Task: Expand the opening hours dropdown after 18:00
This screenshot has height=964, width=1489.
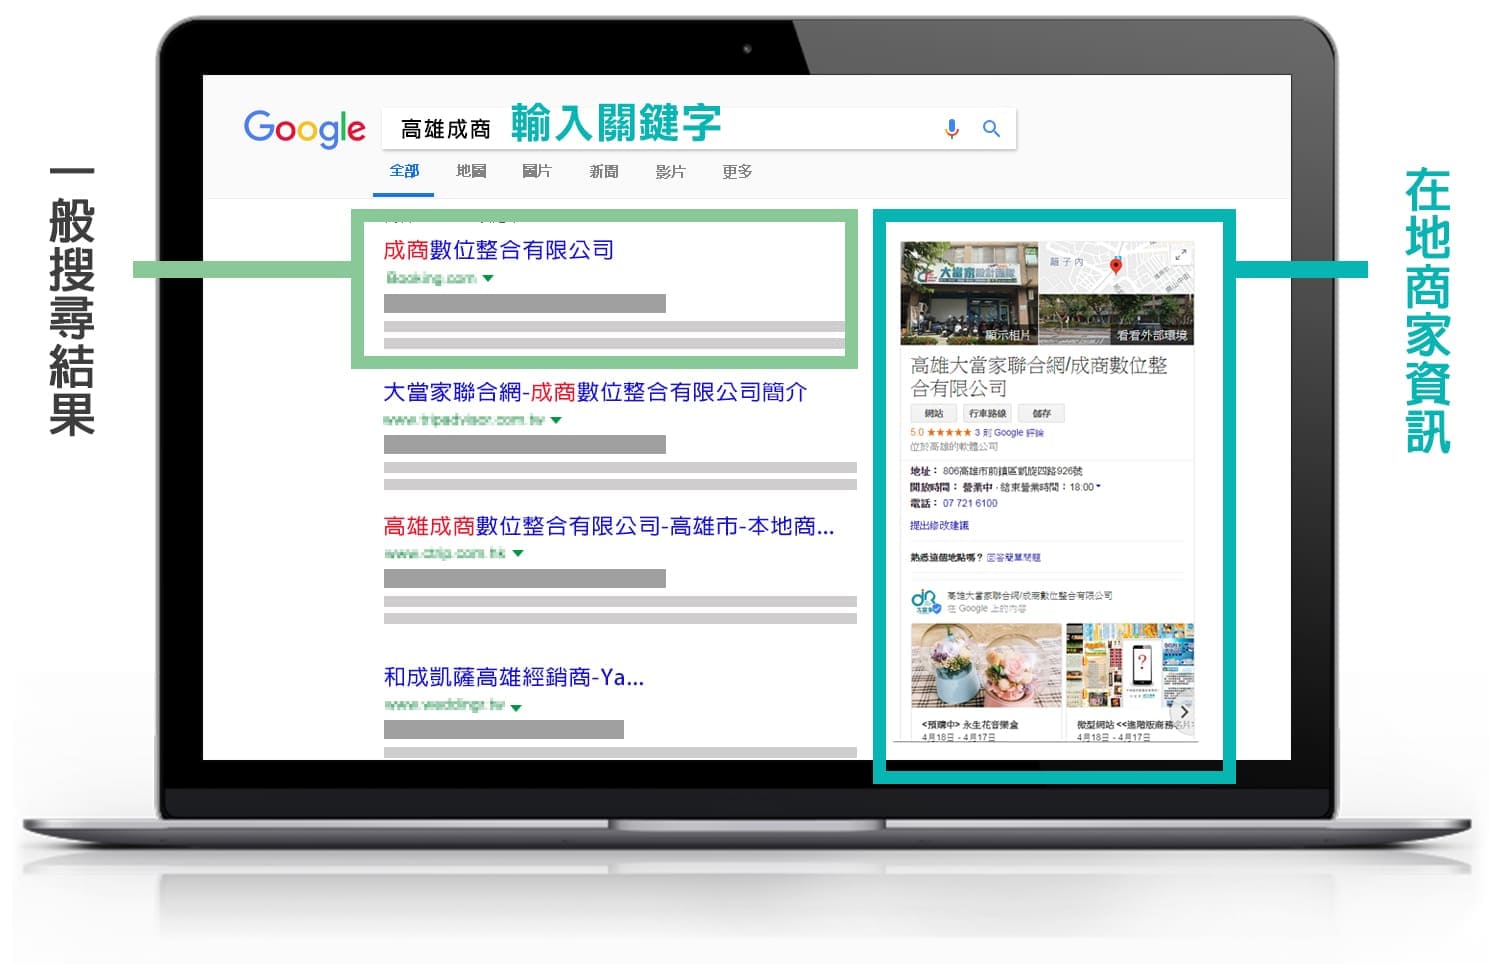Action: (1098, 487)
